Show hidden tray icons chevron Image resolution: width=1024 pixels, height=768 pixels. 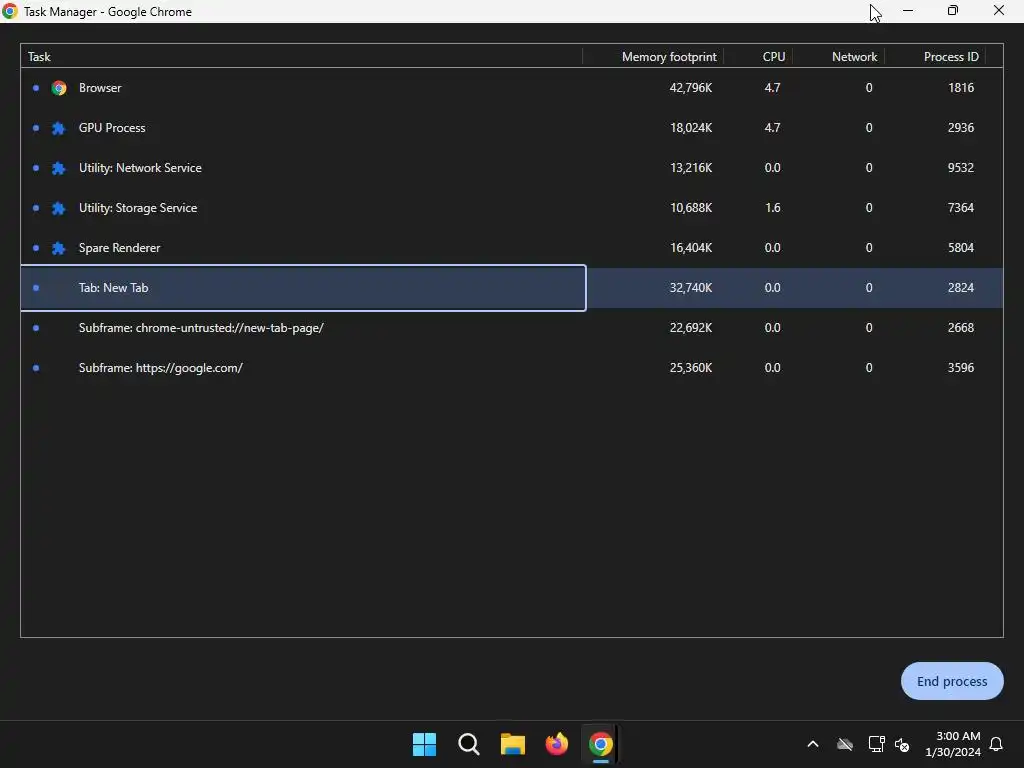coord(813,744)
